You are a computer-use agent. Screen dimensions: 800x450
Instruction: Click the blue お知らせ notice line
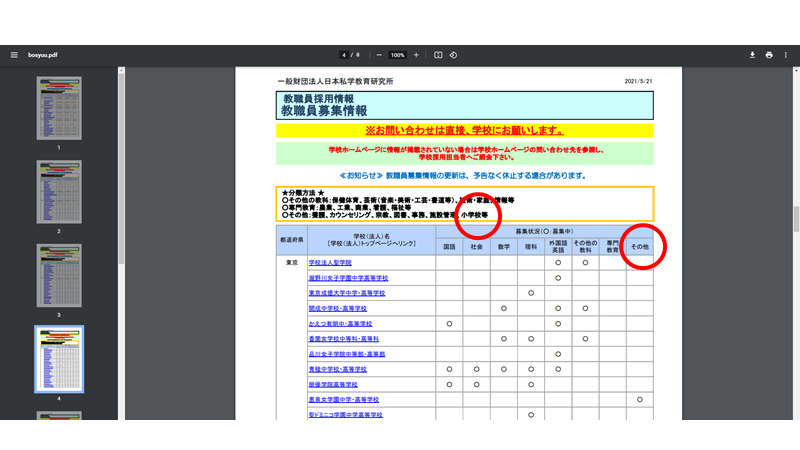pyautogui.click(x=463, y=176)
